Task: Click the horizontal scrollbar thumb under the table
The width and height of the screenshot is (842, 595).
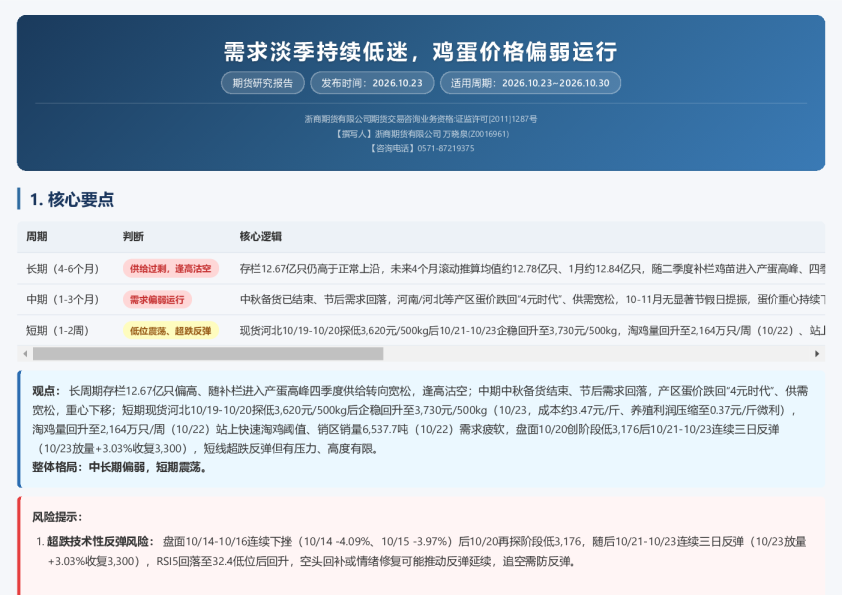Action: (x=208, y=354)
